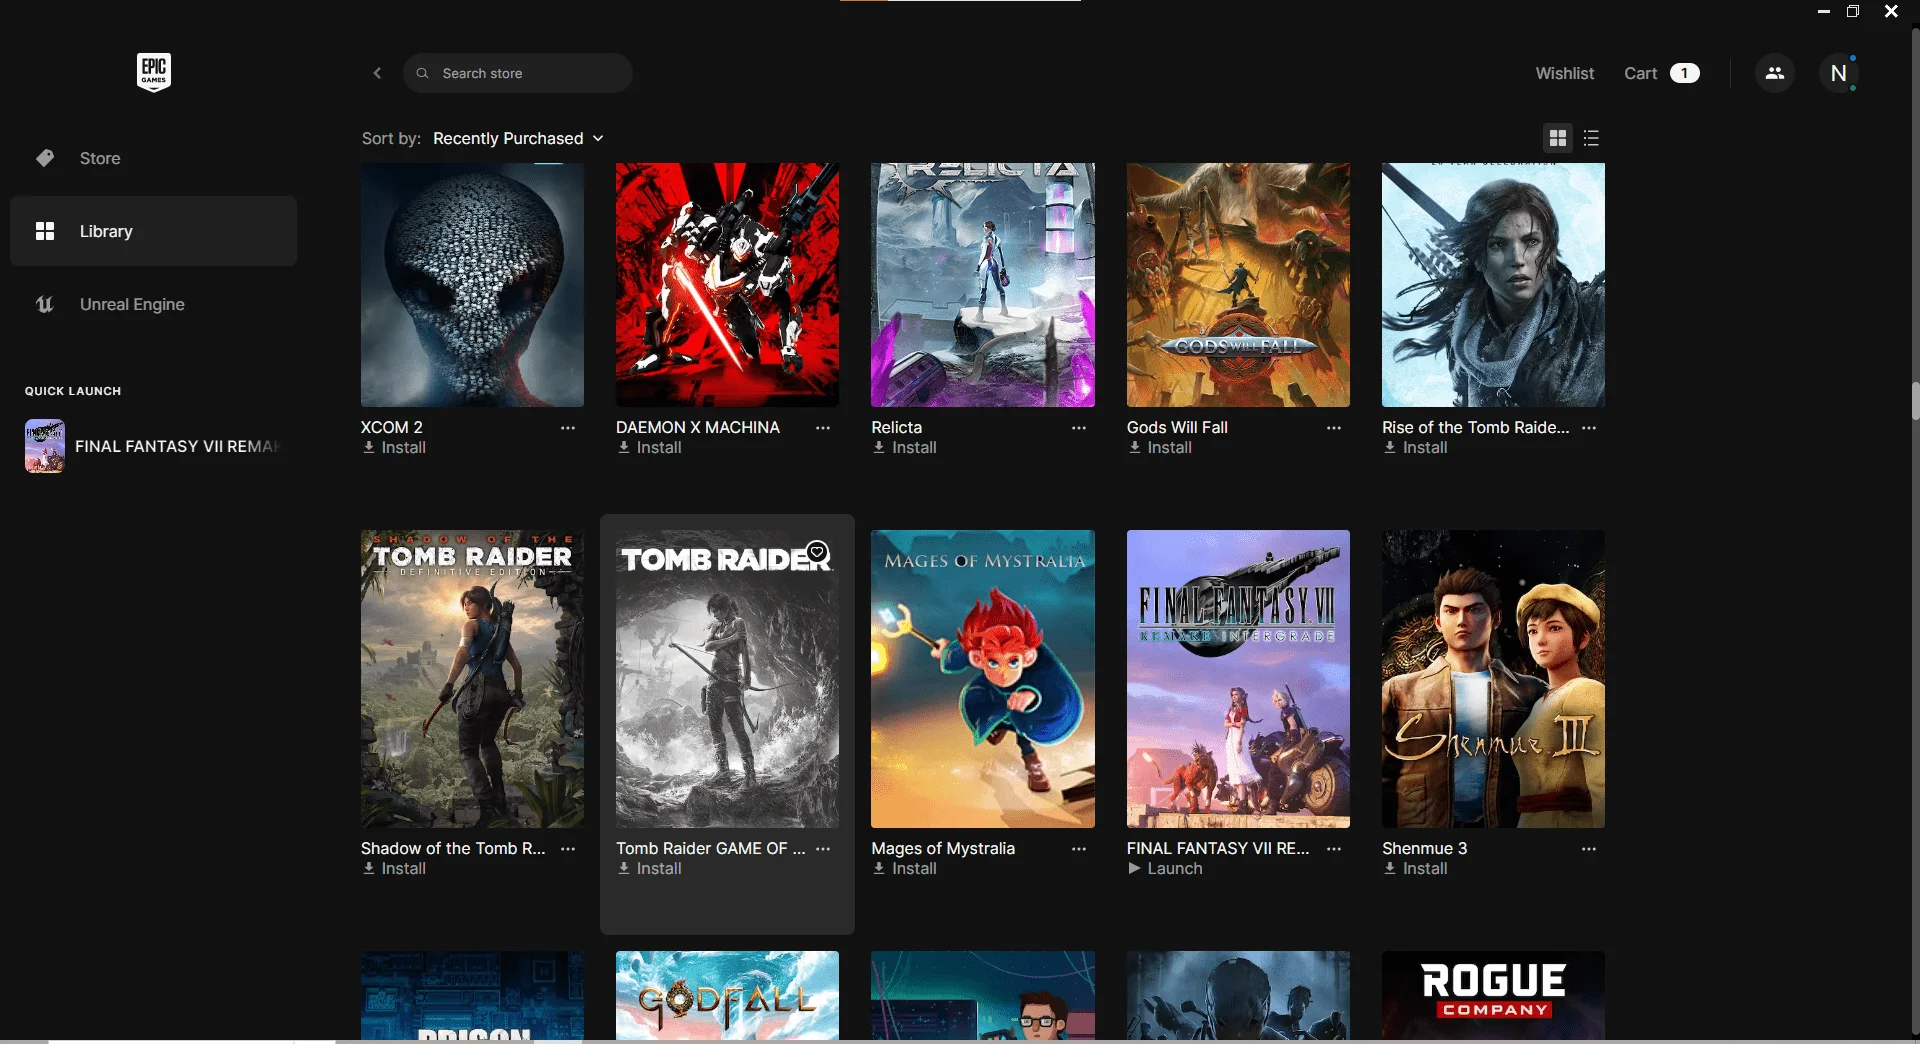This screenshot has height=1044, width=1920.
Task: Install Relicta
Action: click(904, 448)
